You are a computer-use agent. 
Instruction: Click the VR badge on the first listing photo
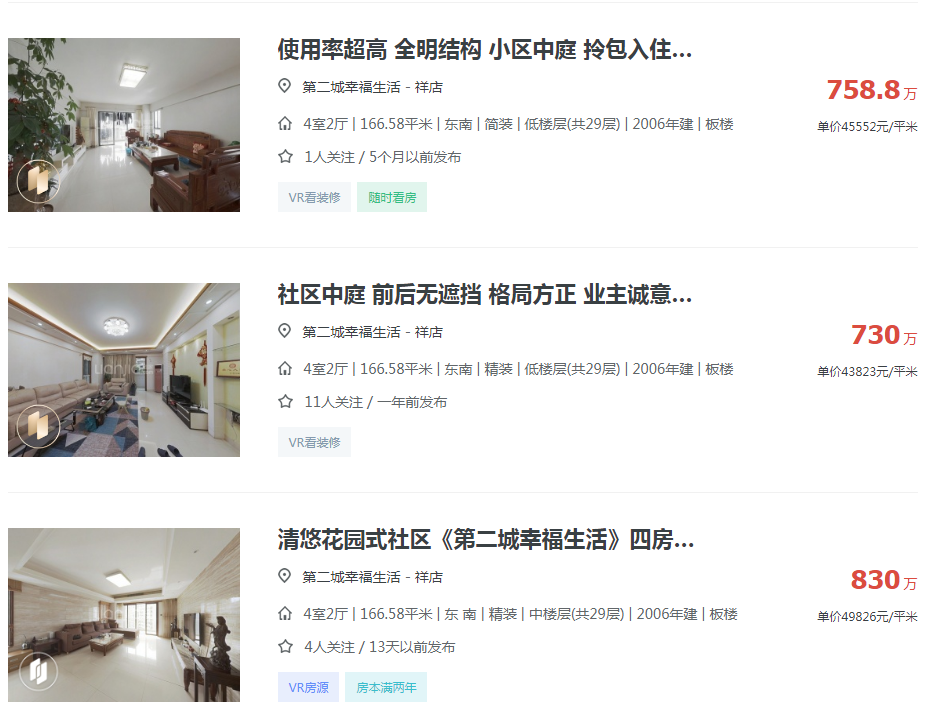(x=38, y=181)
